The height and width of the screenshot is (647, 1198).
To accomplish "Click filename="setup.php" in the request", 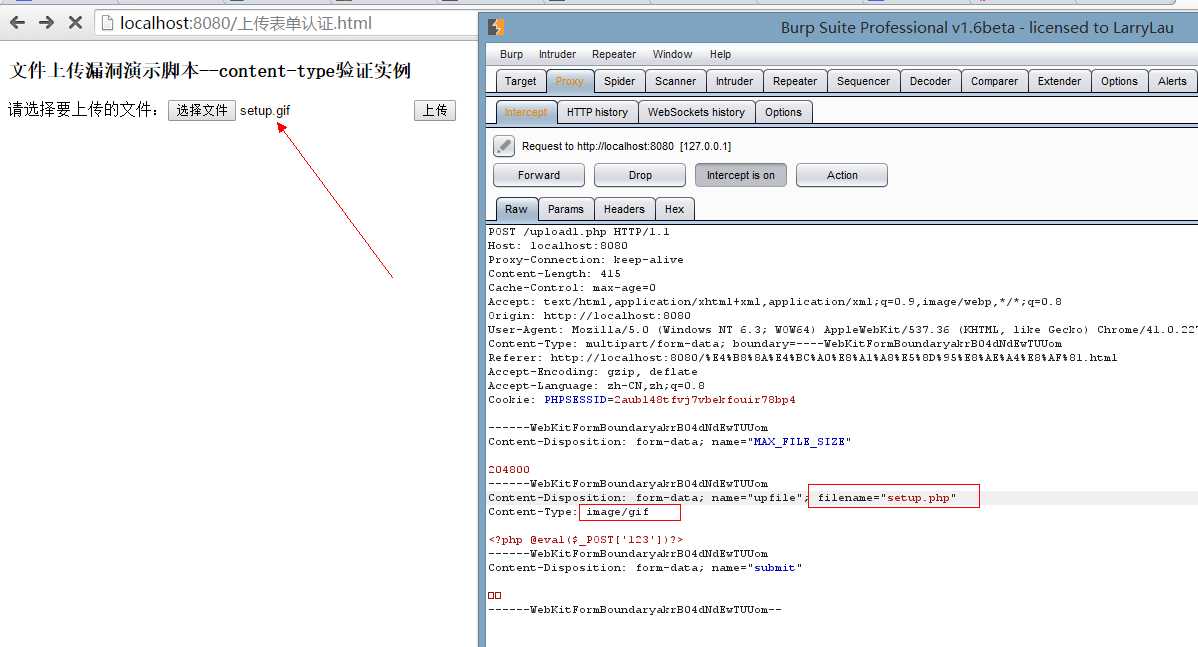I will click(886, 497).
